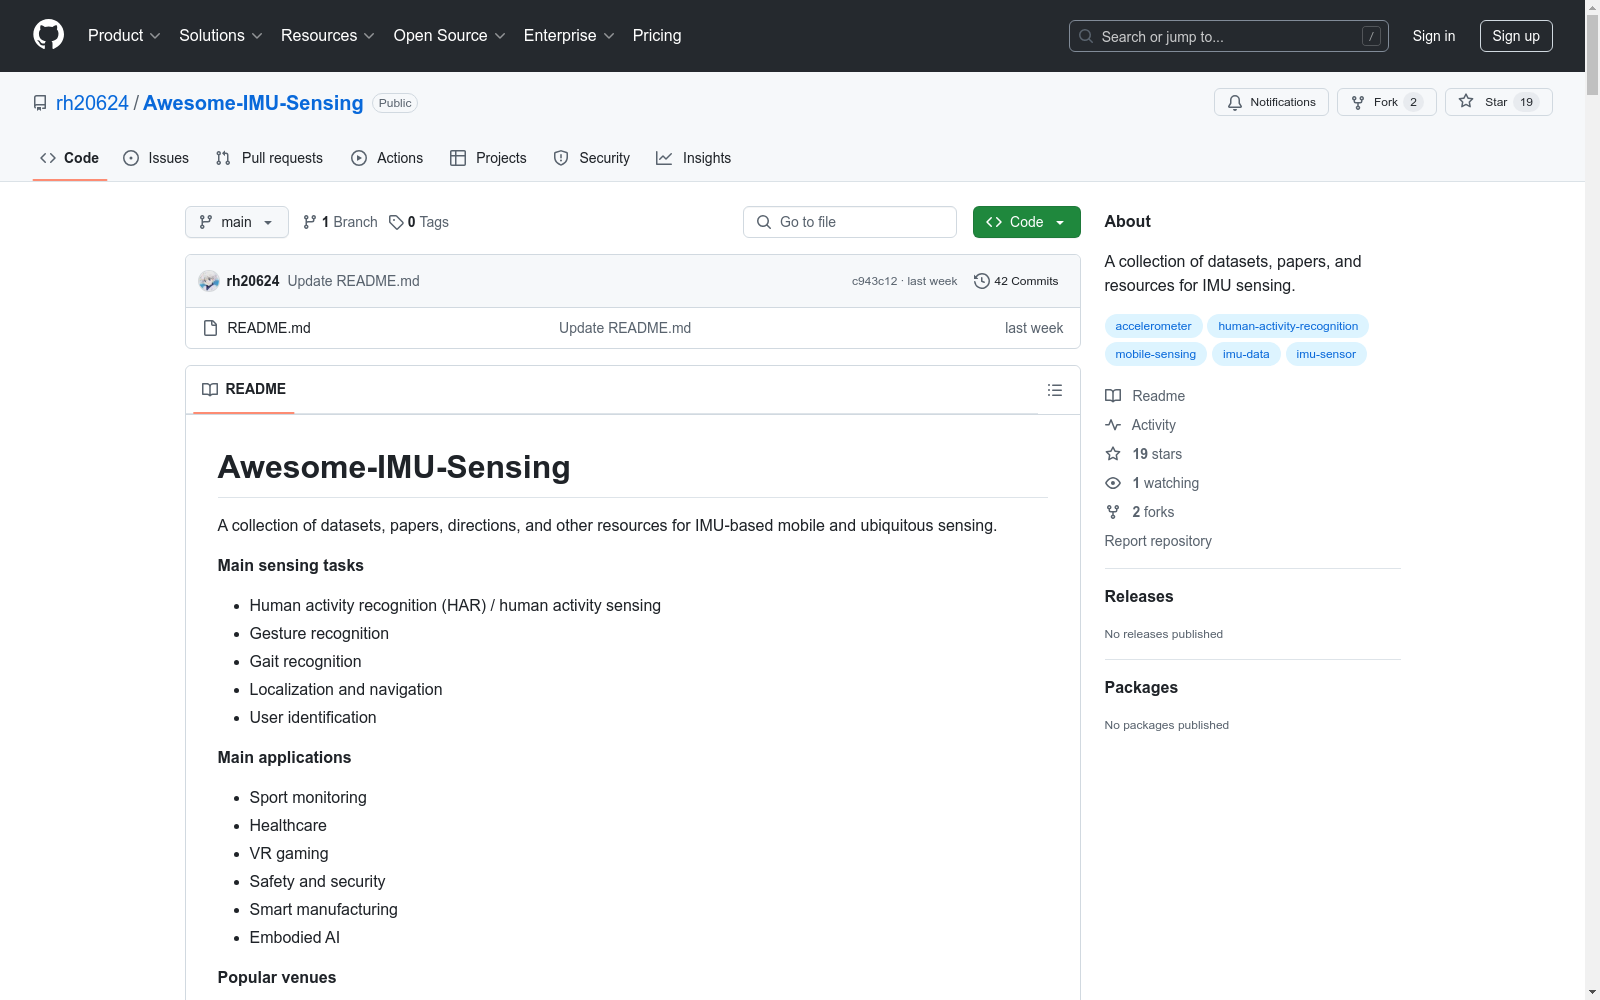
Task: Click the Notifications button
Action: (x=1271, y=102)
